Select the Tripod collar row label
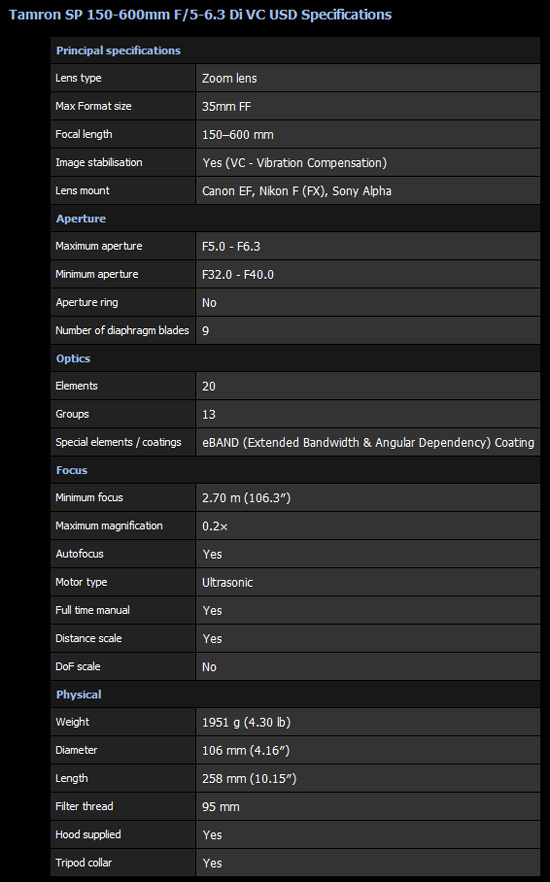The image size is (550, 882). click(84, 863)
